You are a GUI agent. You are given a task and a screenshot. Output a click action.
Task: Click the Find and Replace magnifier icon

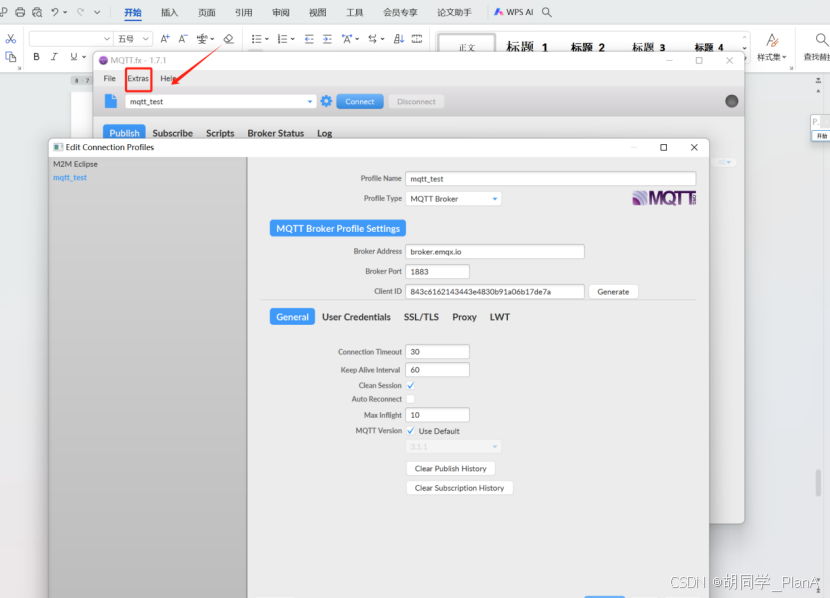coord(821,39)
